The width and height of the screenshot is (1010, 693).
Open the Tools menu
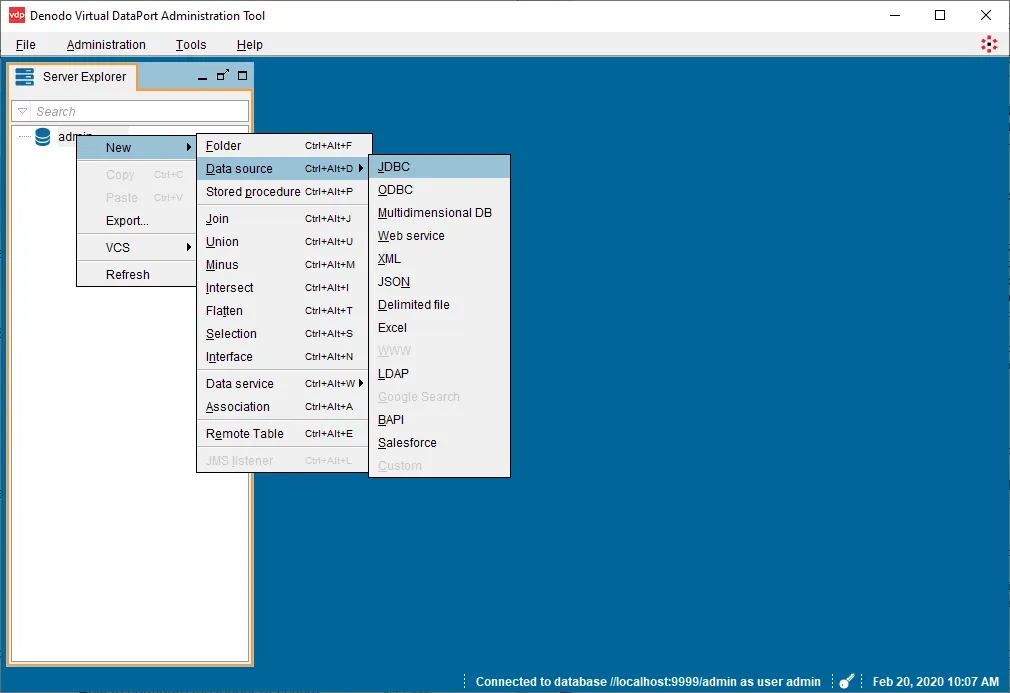pos(190,44)
